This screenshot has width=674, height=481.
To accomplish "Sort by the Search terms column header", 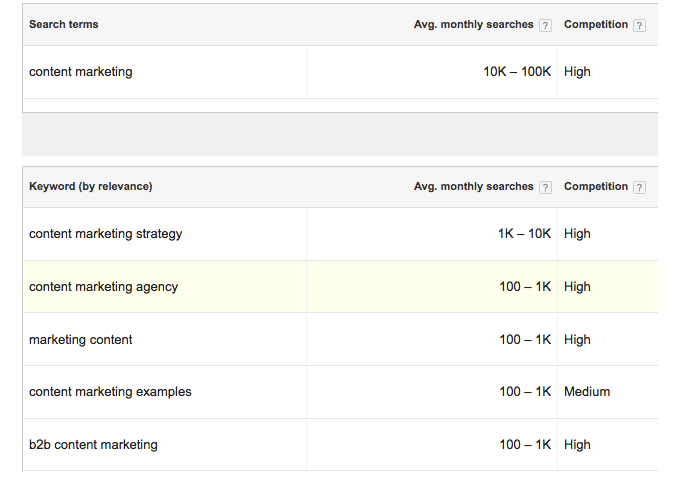I will (x=64, y=24).
